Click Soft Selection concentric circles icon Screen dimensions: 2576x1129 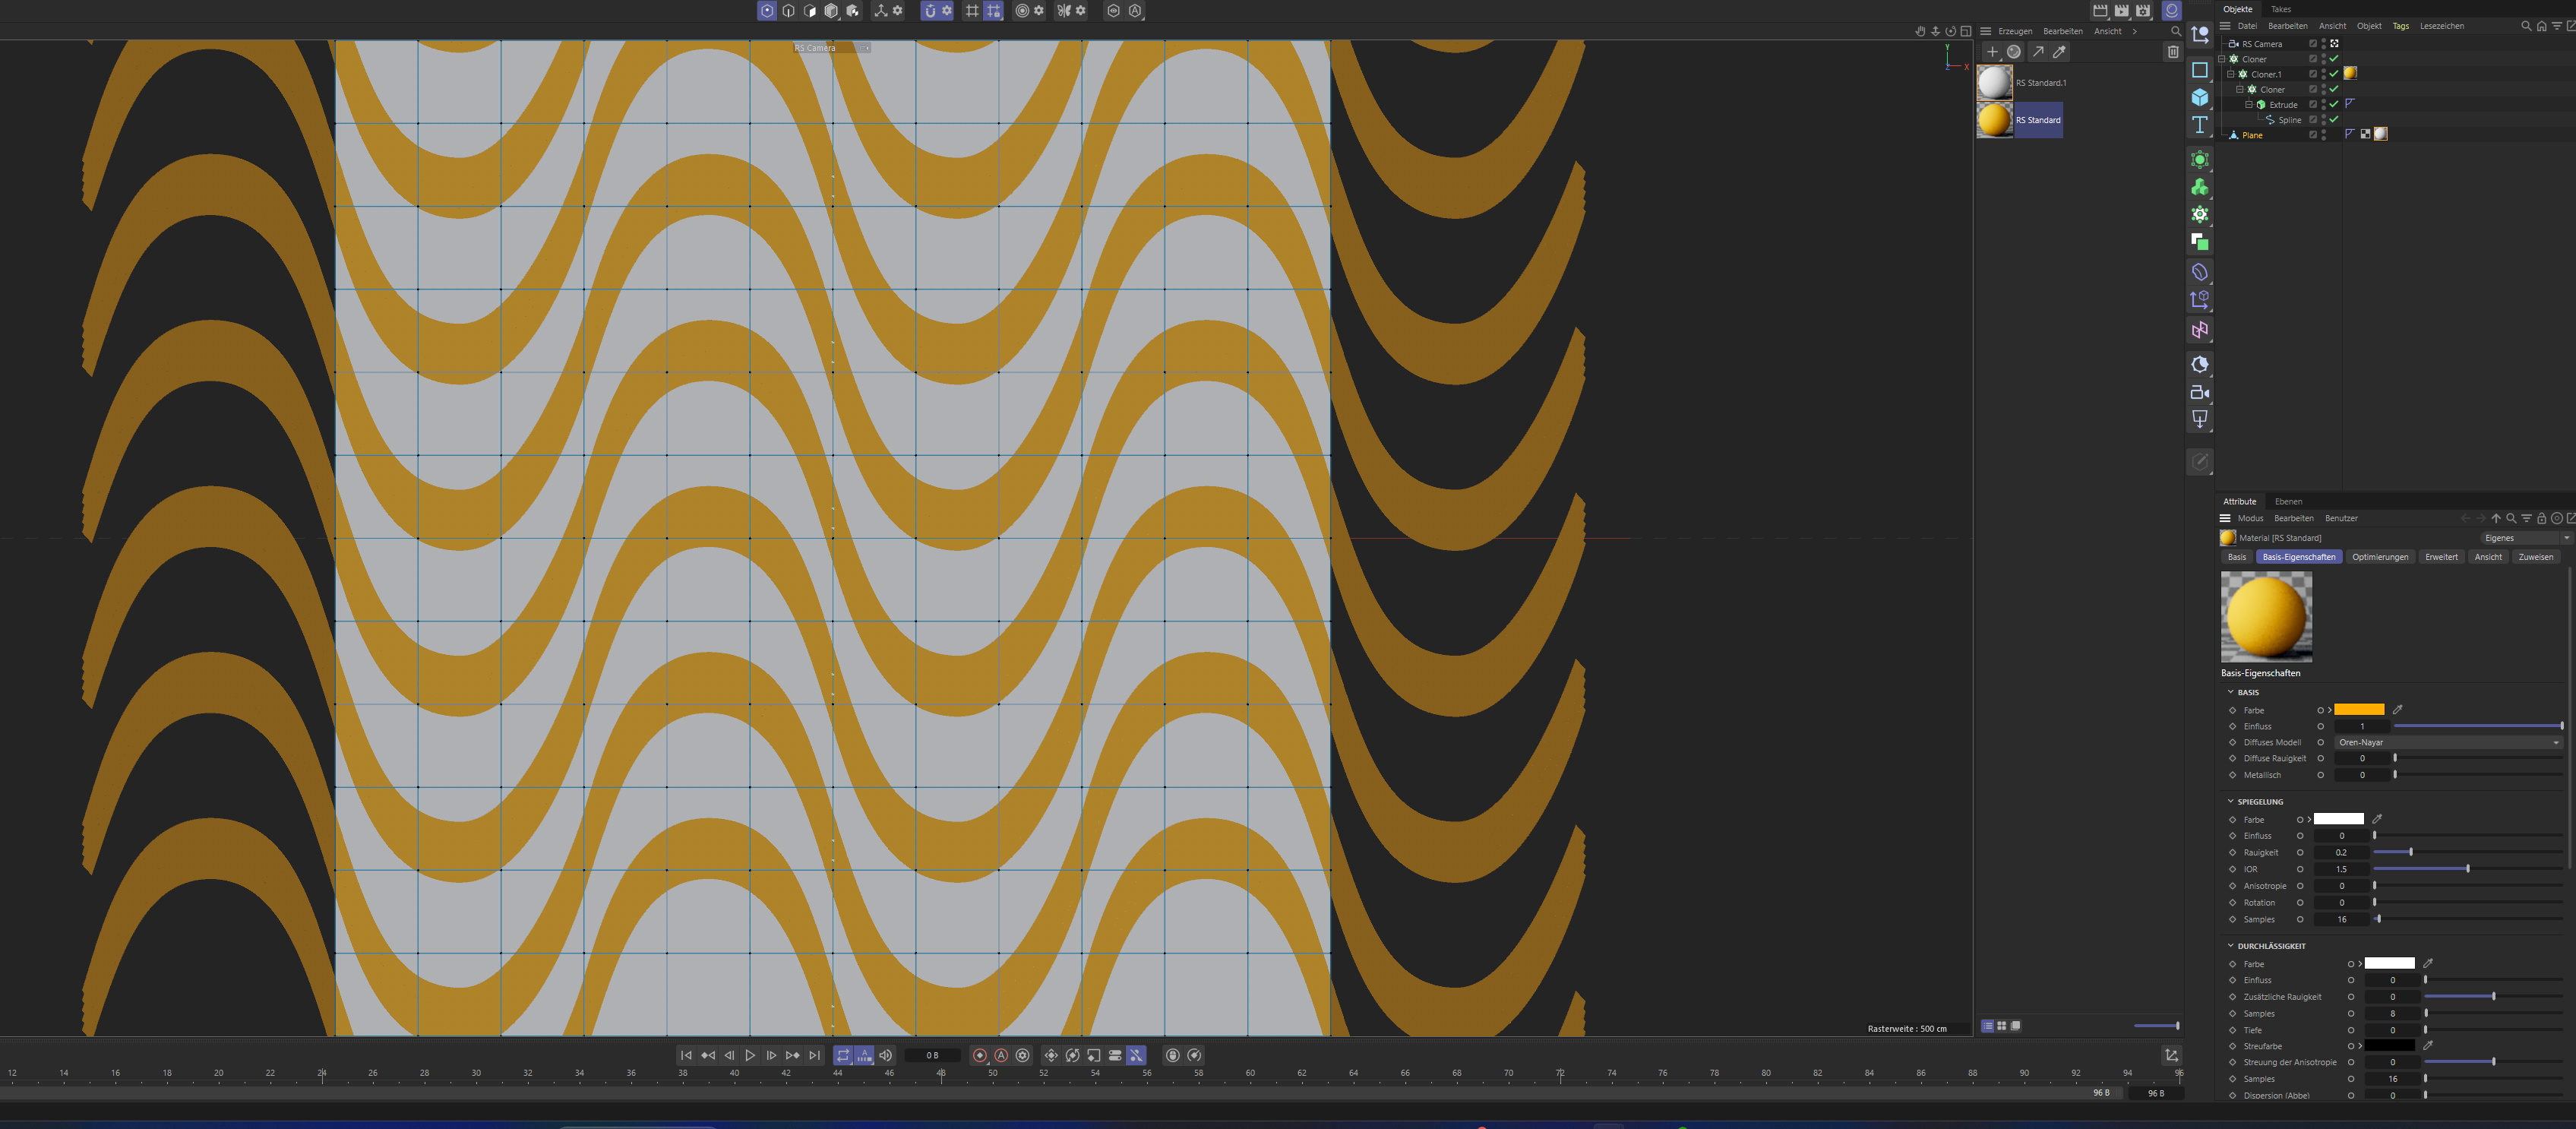pyautogui.click(x=1022, y=11)
